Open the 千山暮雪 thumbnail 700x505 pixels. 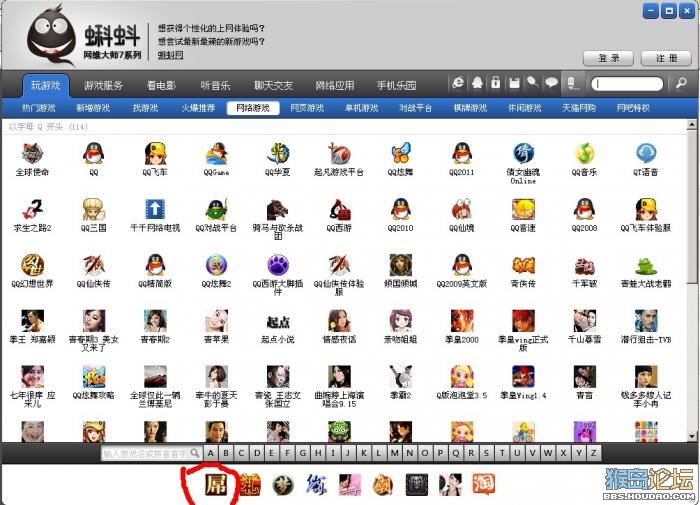pos(584,321)
